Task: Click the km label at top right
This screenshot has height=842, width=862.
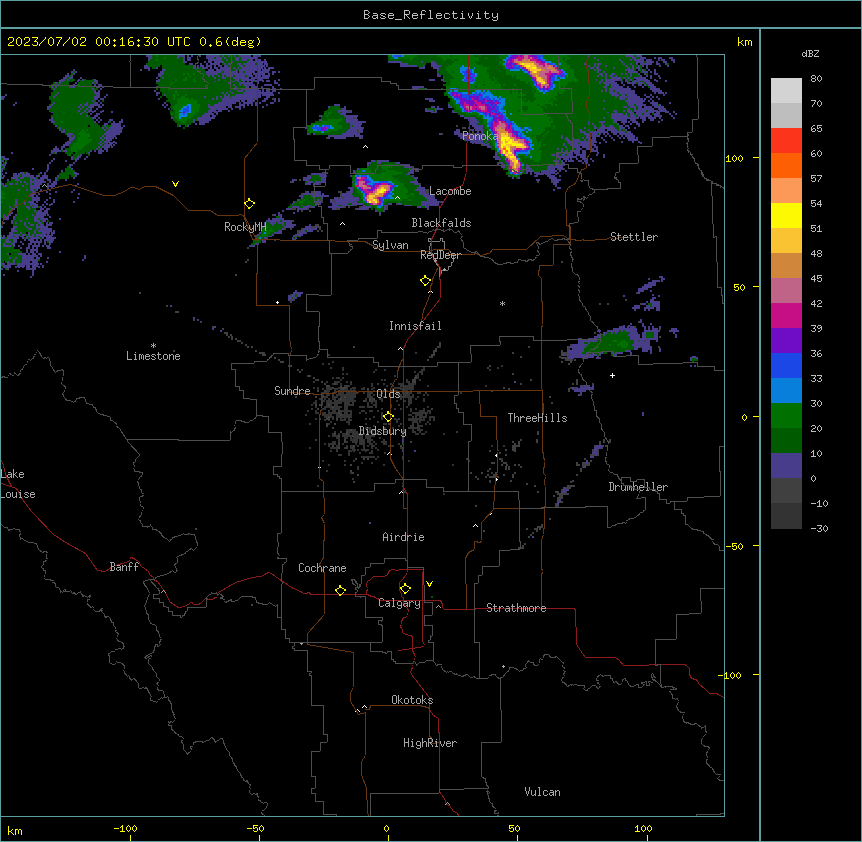Action: [x=744, y=42]
